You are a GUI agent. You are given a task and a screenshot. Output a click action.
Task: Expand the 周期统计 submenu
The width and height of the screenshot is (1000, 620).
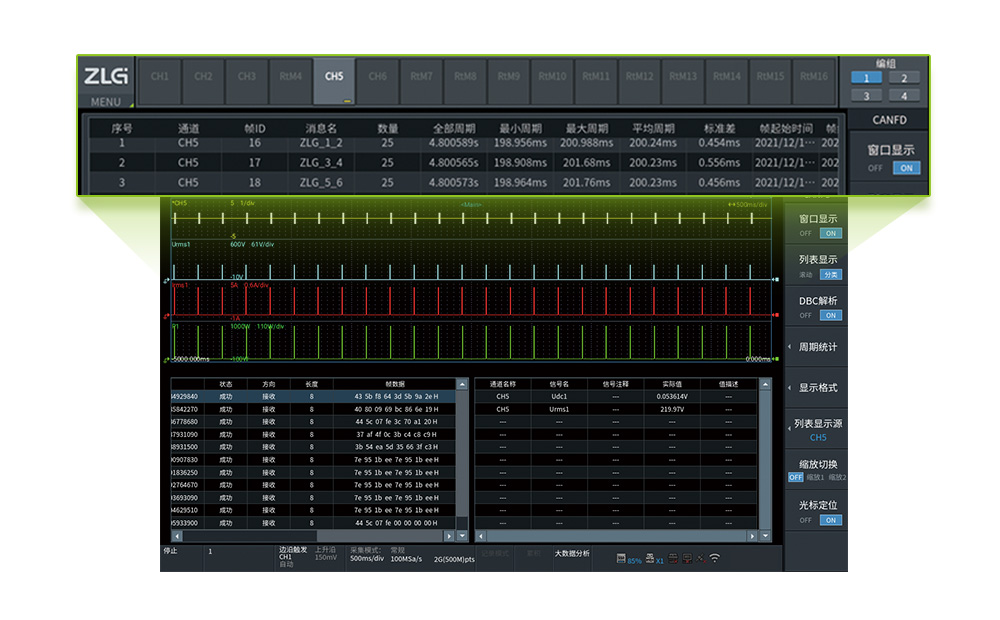(x=816, y=347)
